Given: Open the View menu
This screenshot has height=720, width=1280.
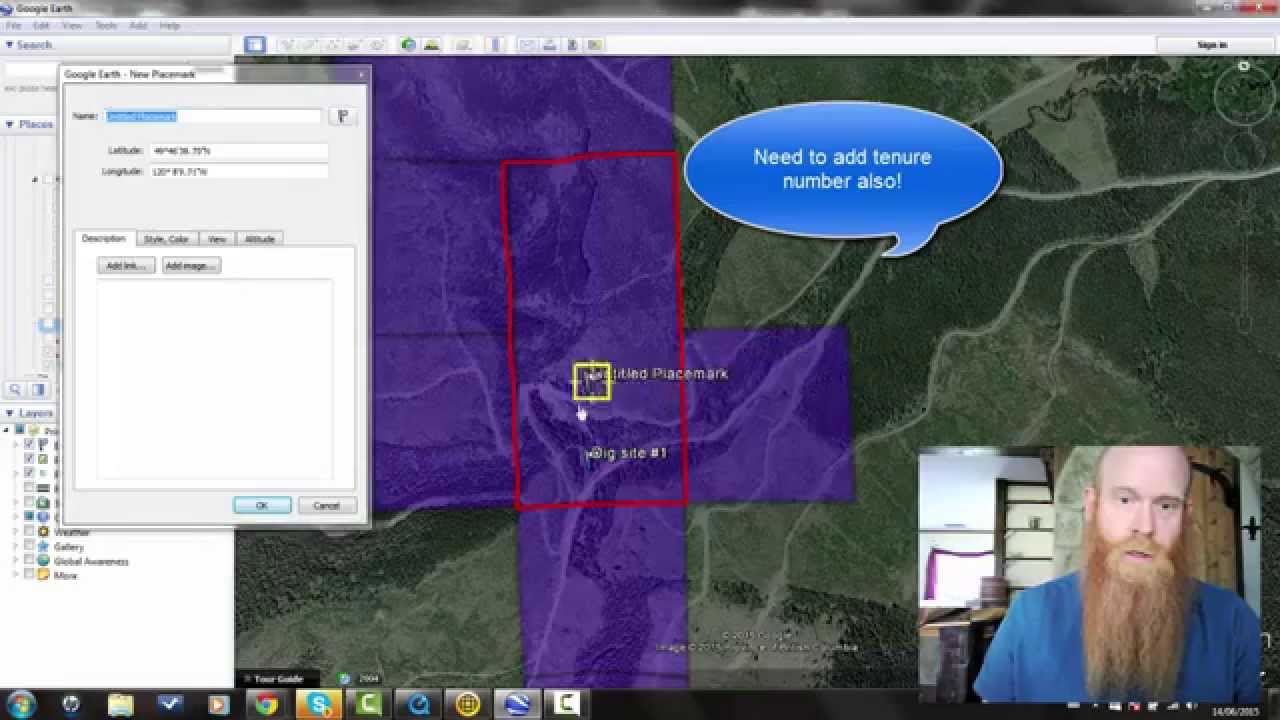Looking at the screenshot, I should 73,25.
